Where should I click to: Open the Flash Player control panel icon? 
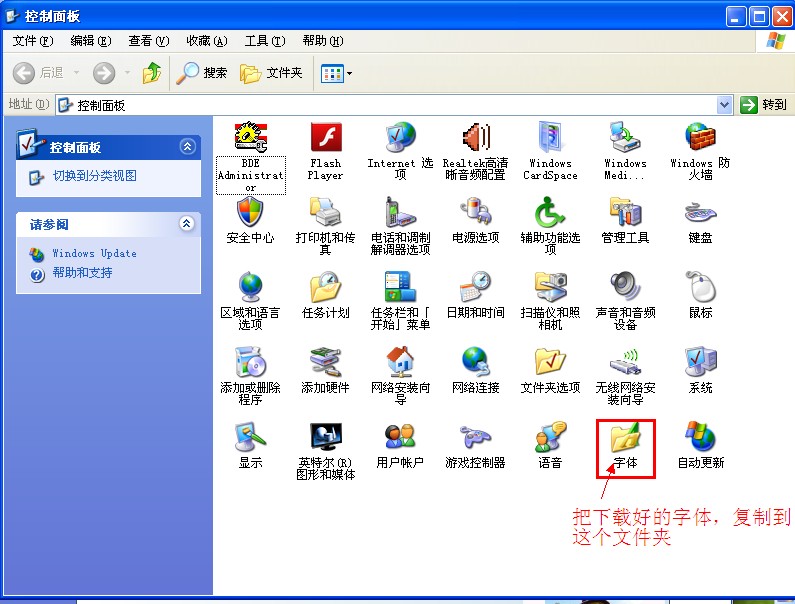[x=326, y=138]
